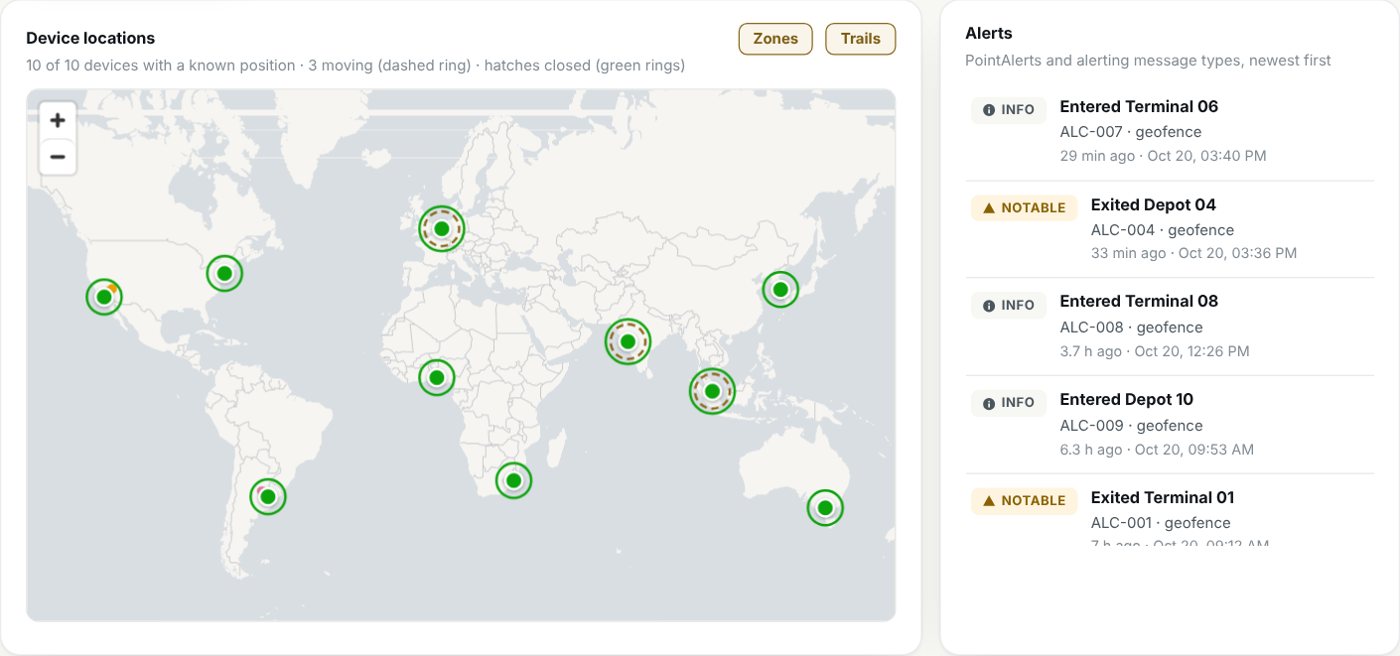This screenshot has height=656, width=1400.
Task: Open the moving device marker over the UK
Action: click(x=441, y=229)
